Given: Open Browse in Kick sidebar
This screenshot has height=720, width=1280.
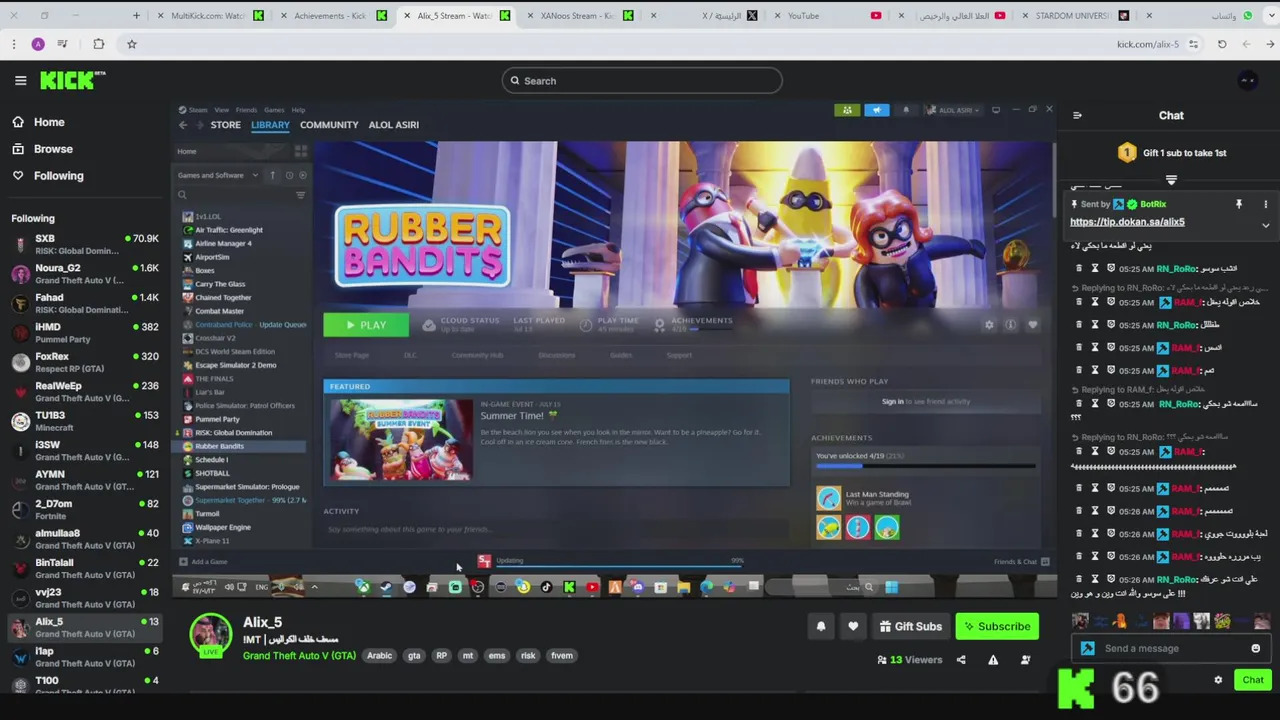Looking at the screenshot, I should click(x=42, y=149).
